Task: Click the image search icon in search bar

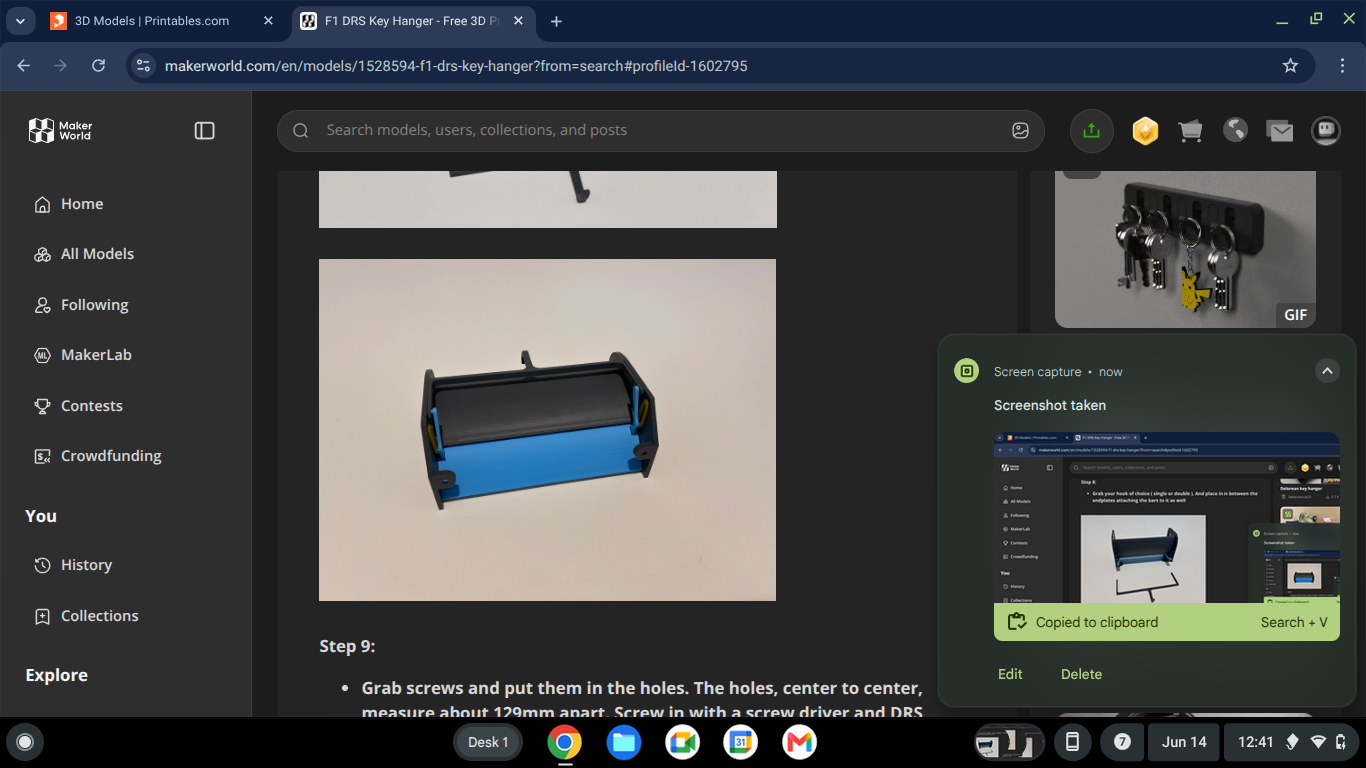Action: point(1020,130)
